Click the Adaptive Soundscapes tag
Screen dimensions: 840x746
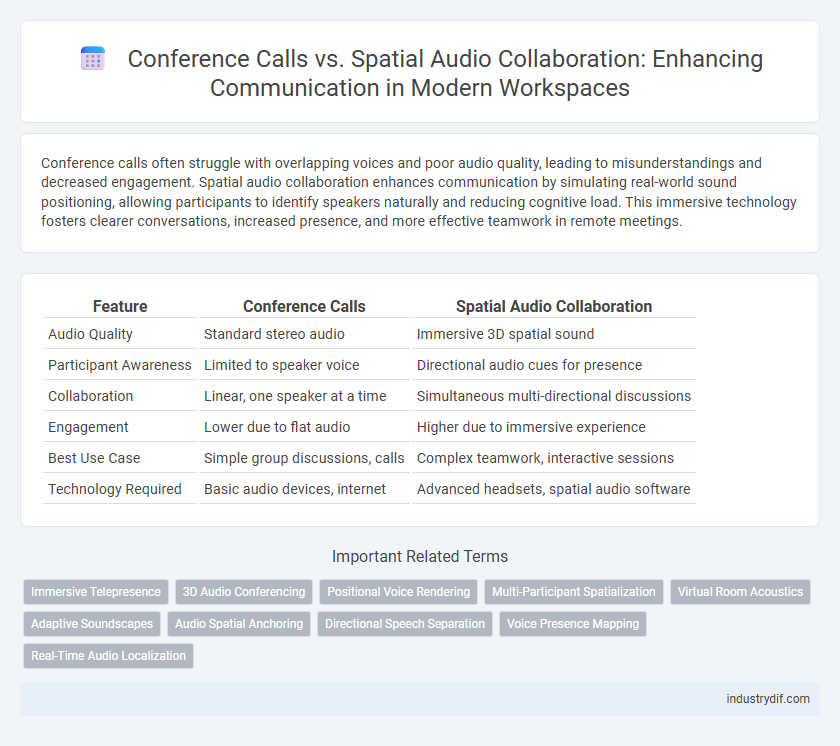click(x=92, y=623)
